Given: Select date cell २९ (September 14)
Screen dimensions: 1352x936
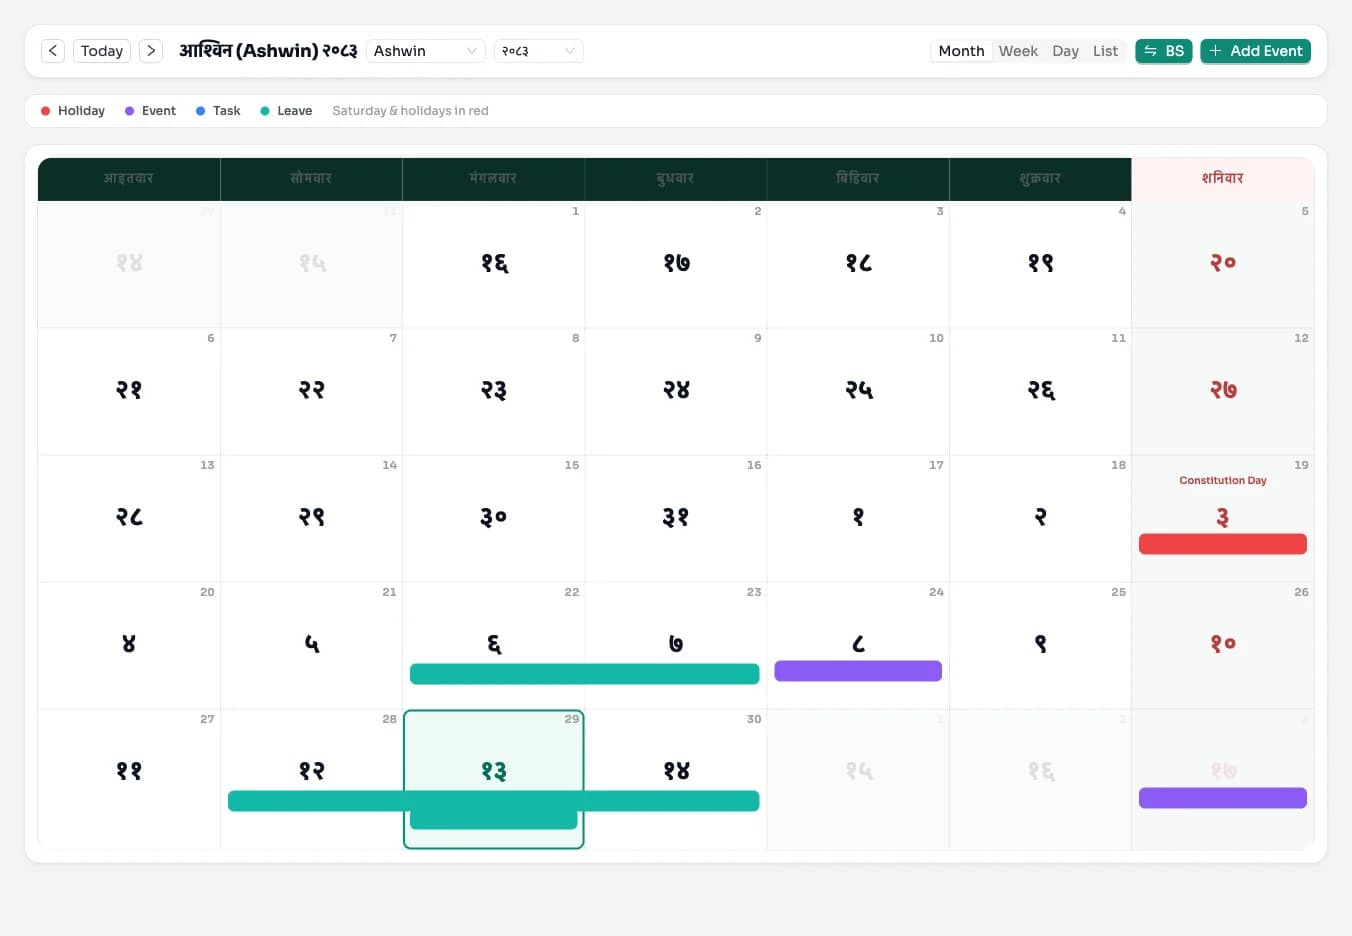Looking at the screenshot, I should pyautogui.click(x=311, y=518).
